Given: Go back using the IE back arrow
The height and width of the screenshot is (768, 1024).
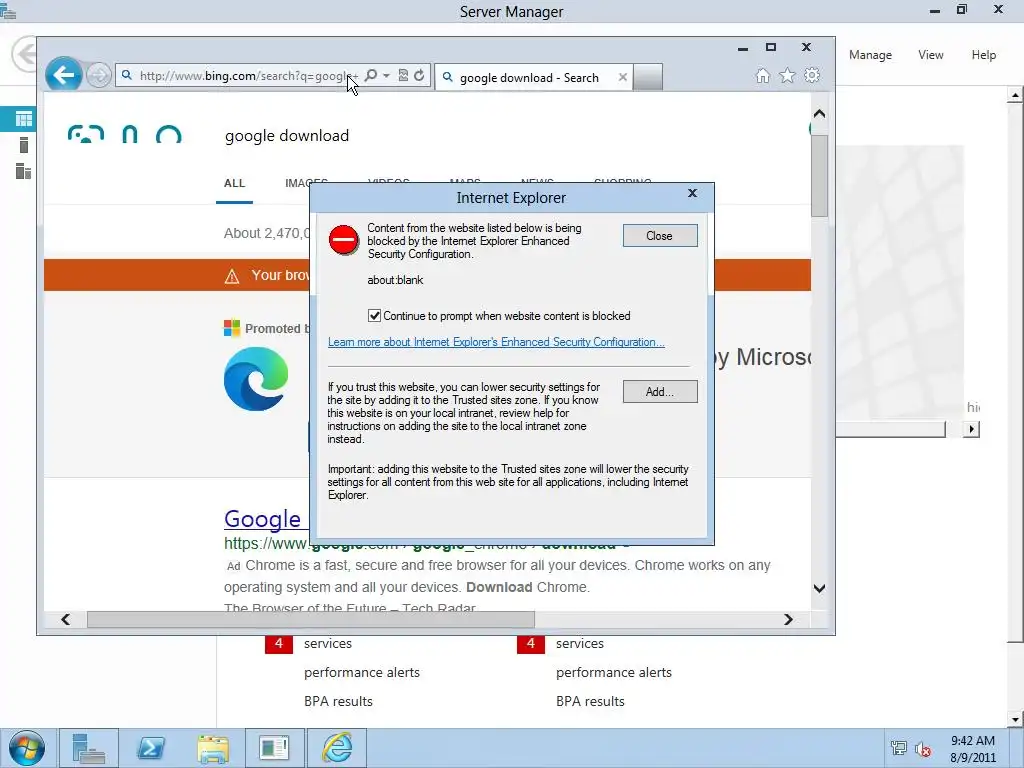Looking at the screenshot, I should coord(63,76).
